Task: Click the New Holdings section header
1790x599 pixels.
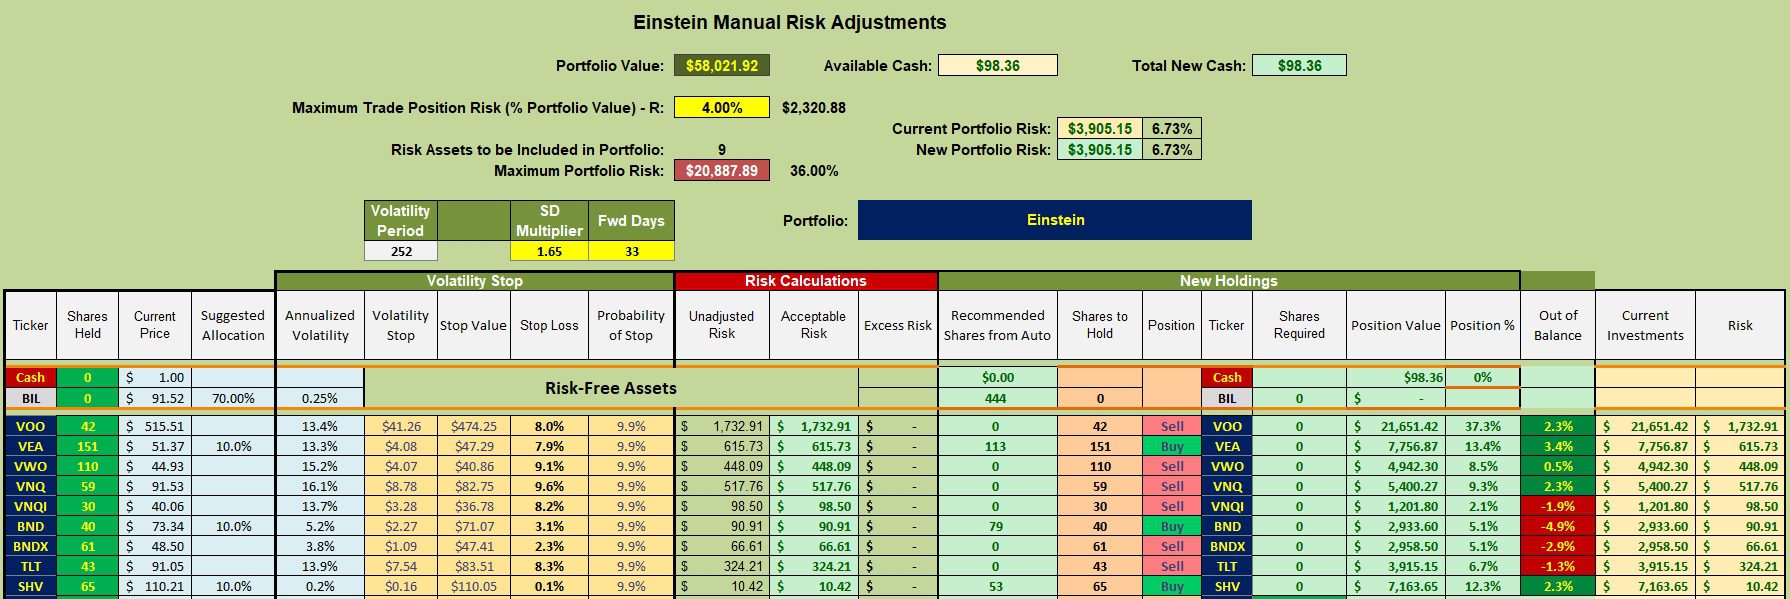Action: pyautogui.click(x=1229, y=281)
